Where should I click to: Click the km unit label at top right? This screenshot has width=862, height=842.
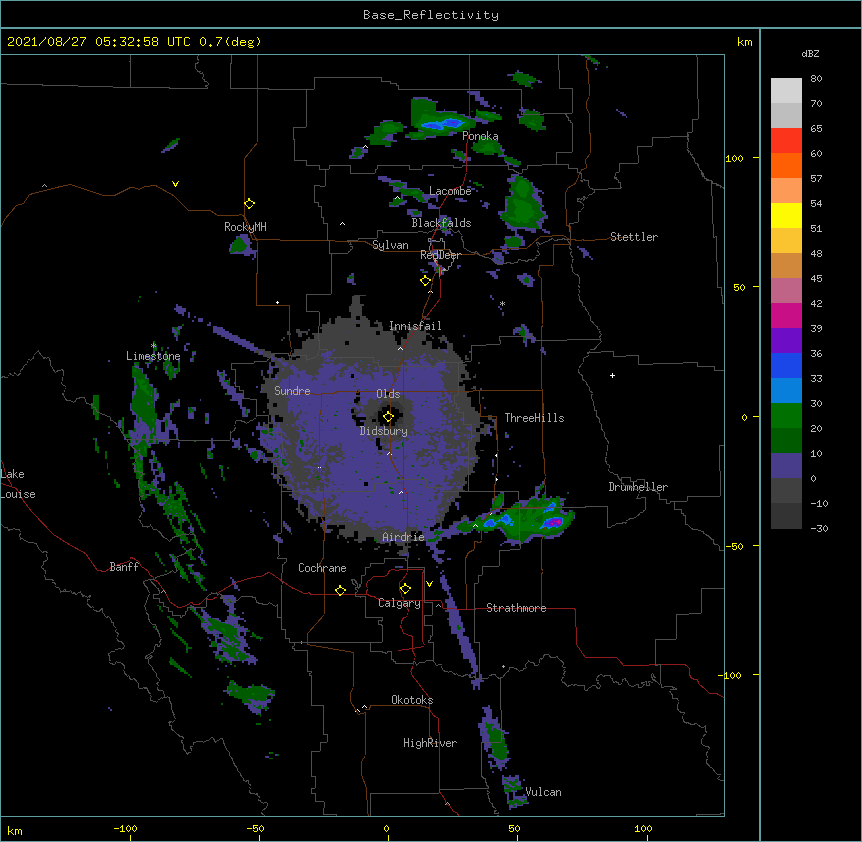tap(745, 42)
